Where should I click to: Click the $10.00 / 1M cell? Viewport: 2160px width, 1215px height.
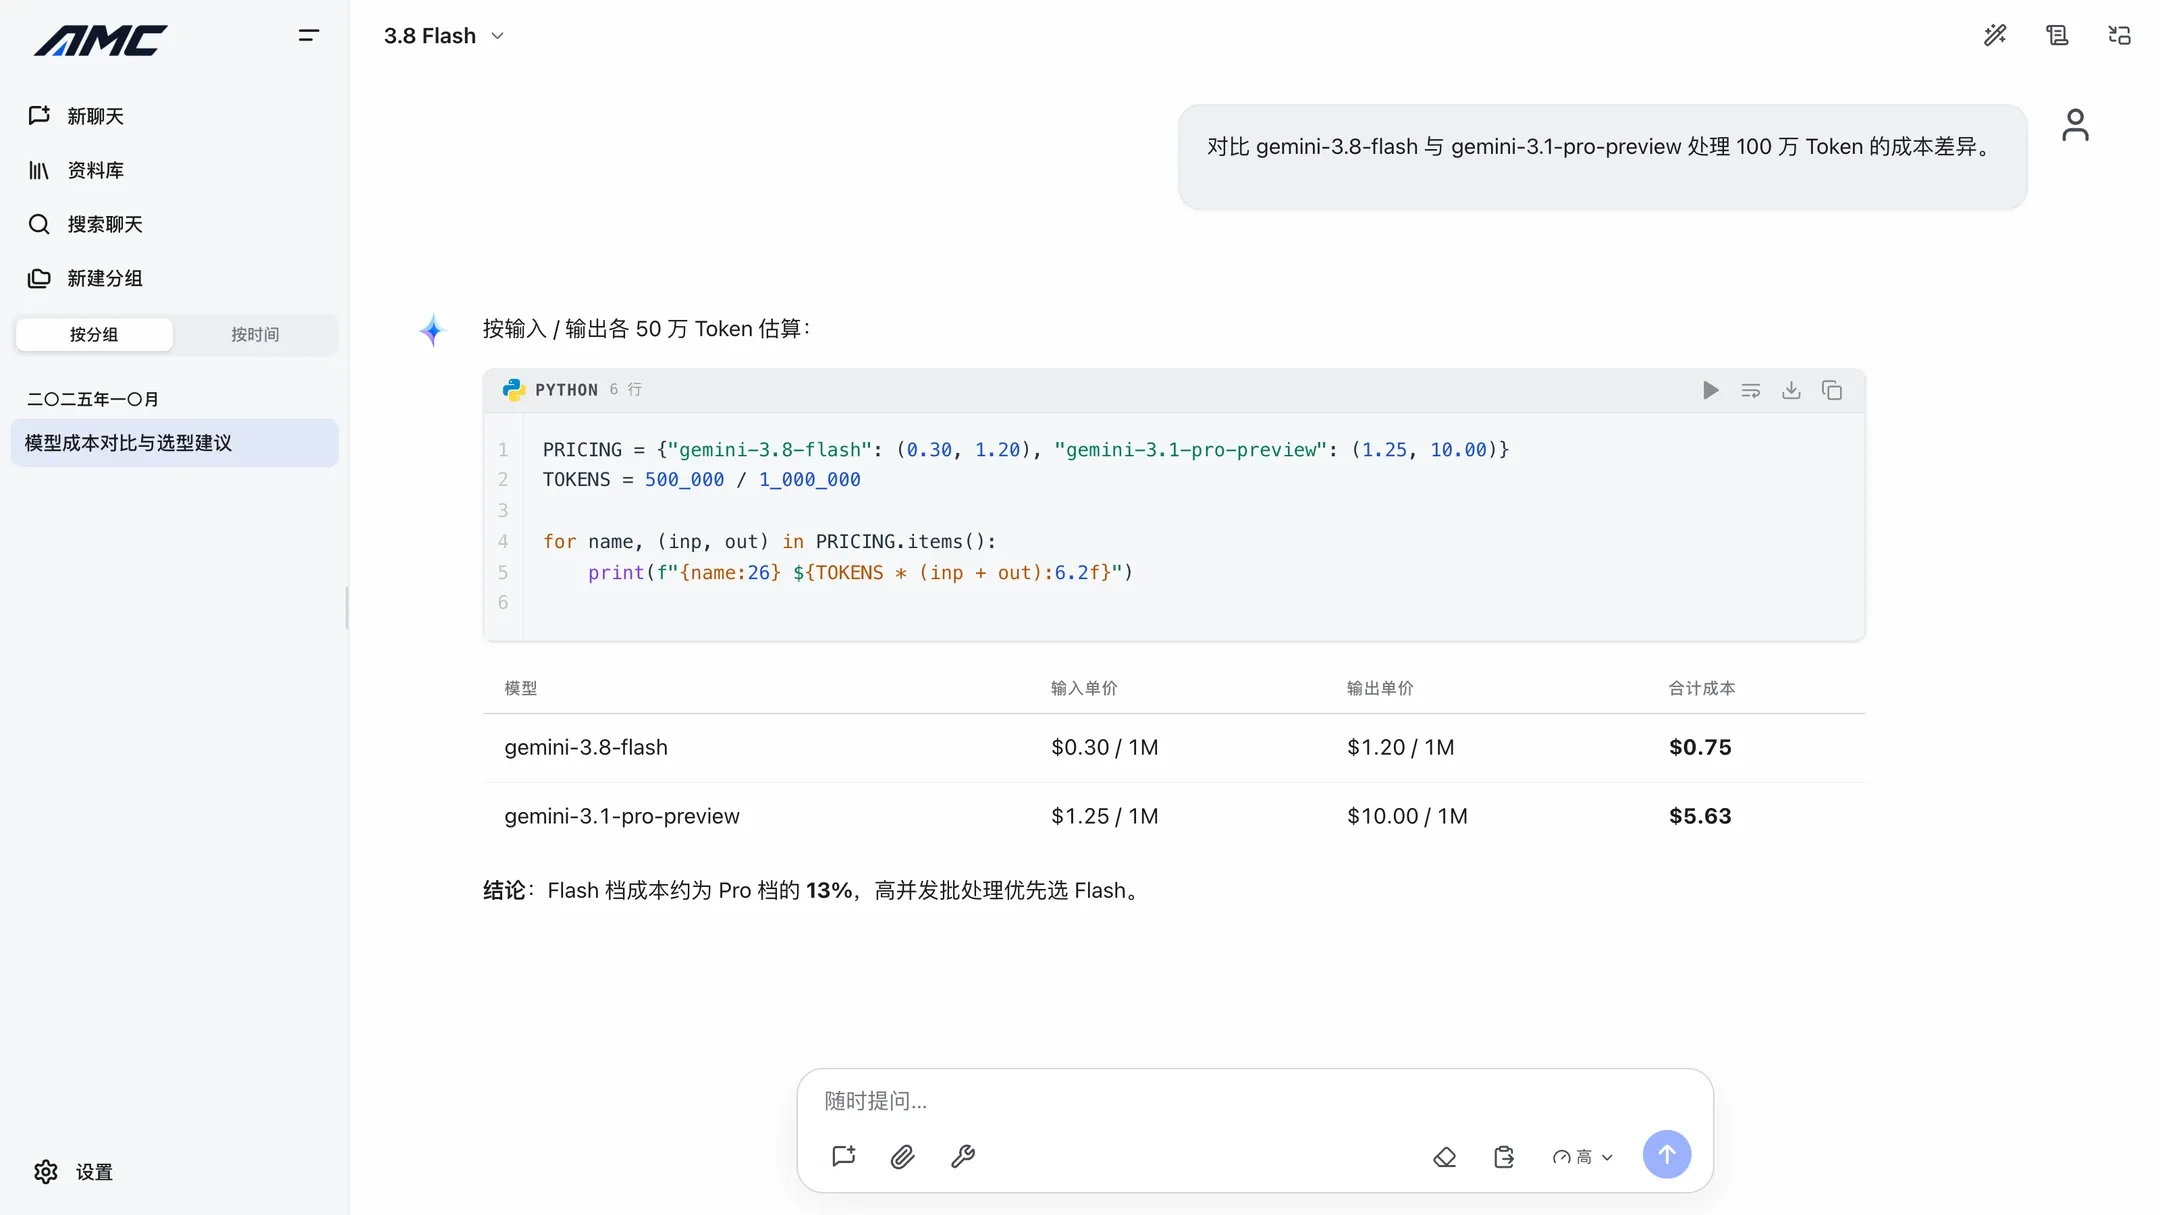tap(1407, 816)
